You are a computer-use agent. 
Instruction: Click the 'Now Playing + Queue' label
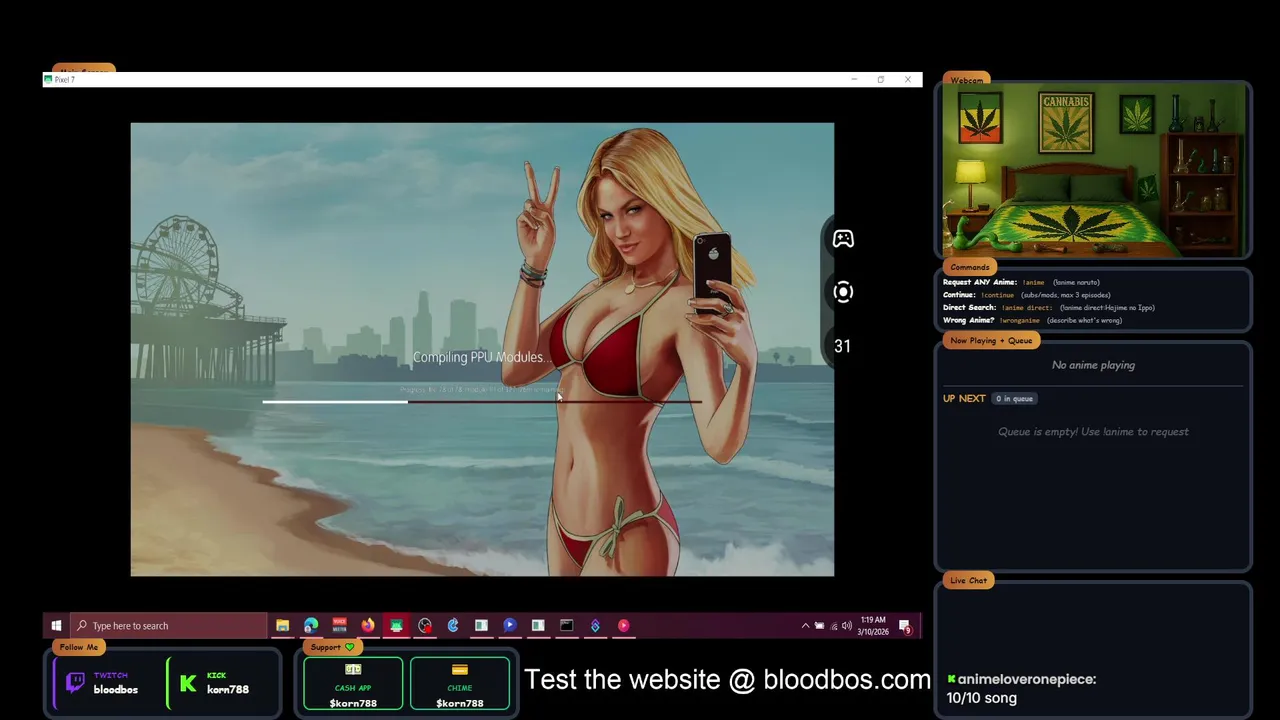coord(991,340)
